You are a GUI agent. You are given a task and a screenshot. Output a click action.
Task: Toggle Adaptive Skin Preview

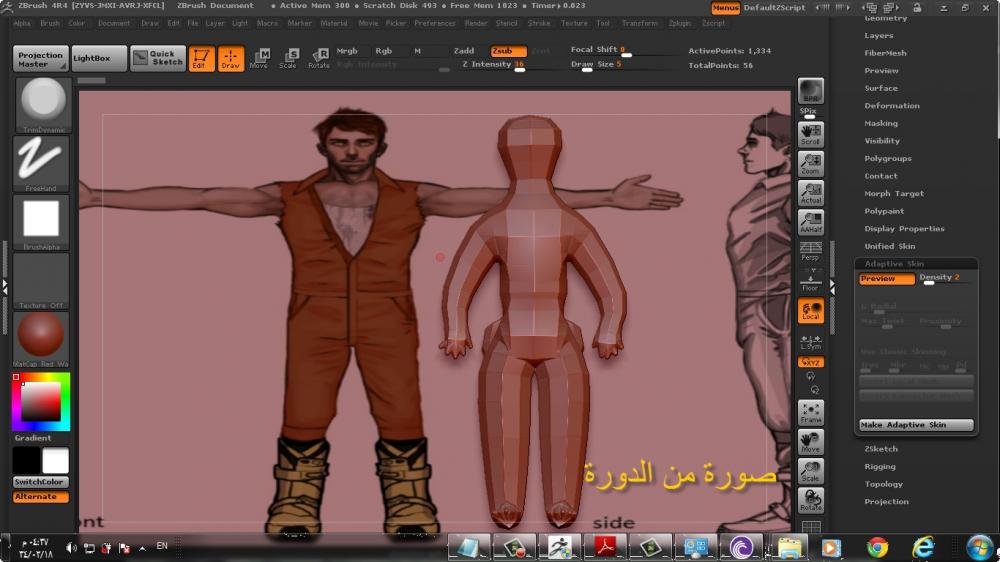point(886,279)
